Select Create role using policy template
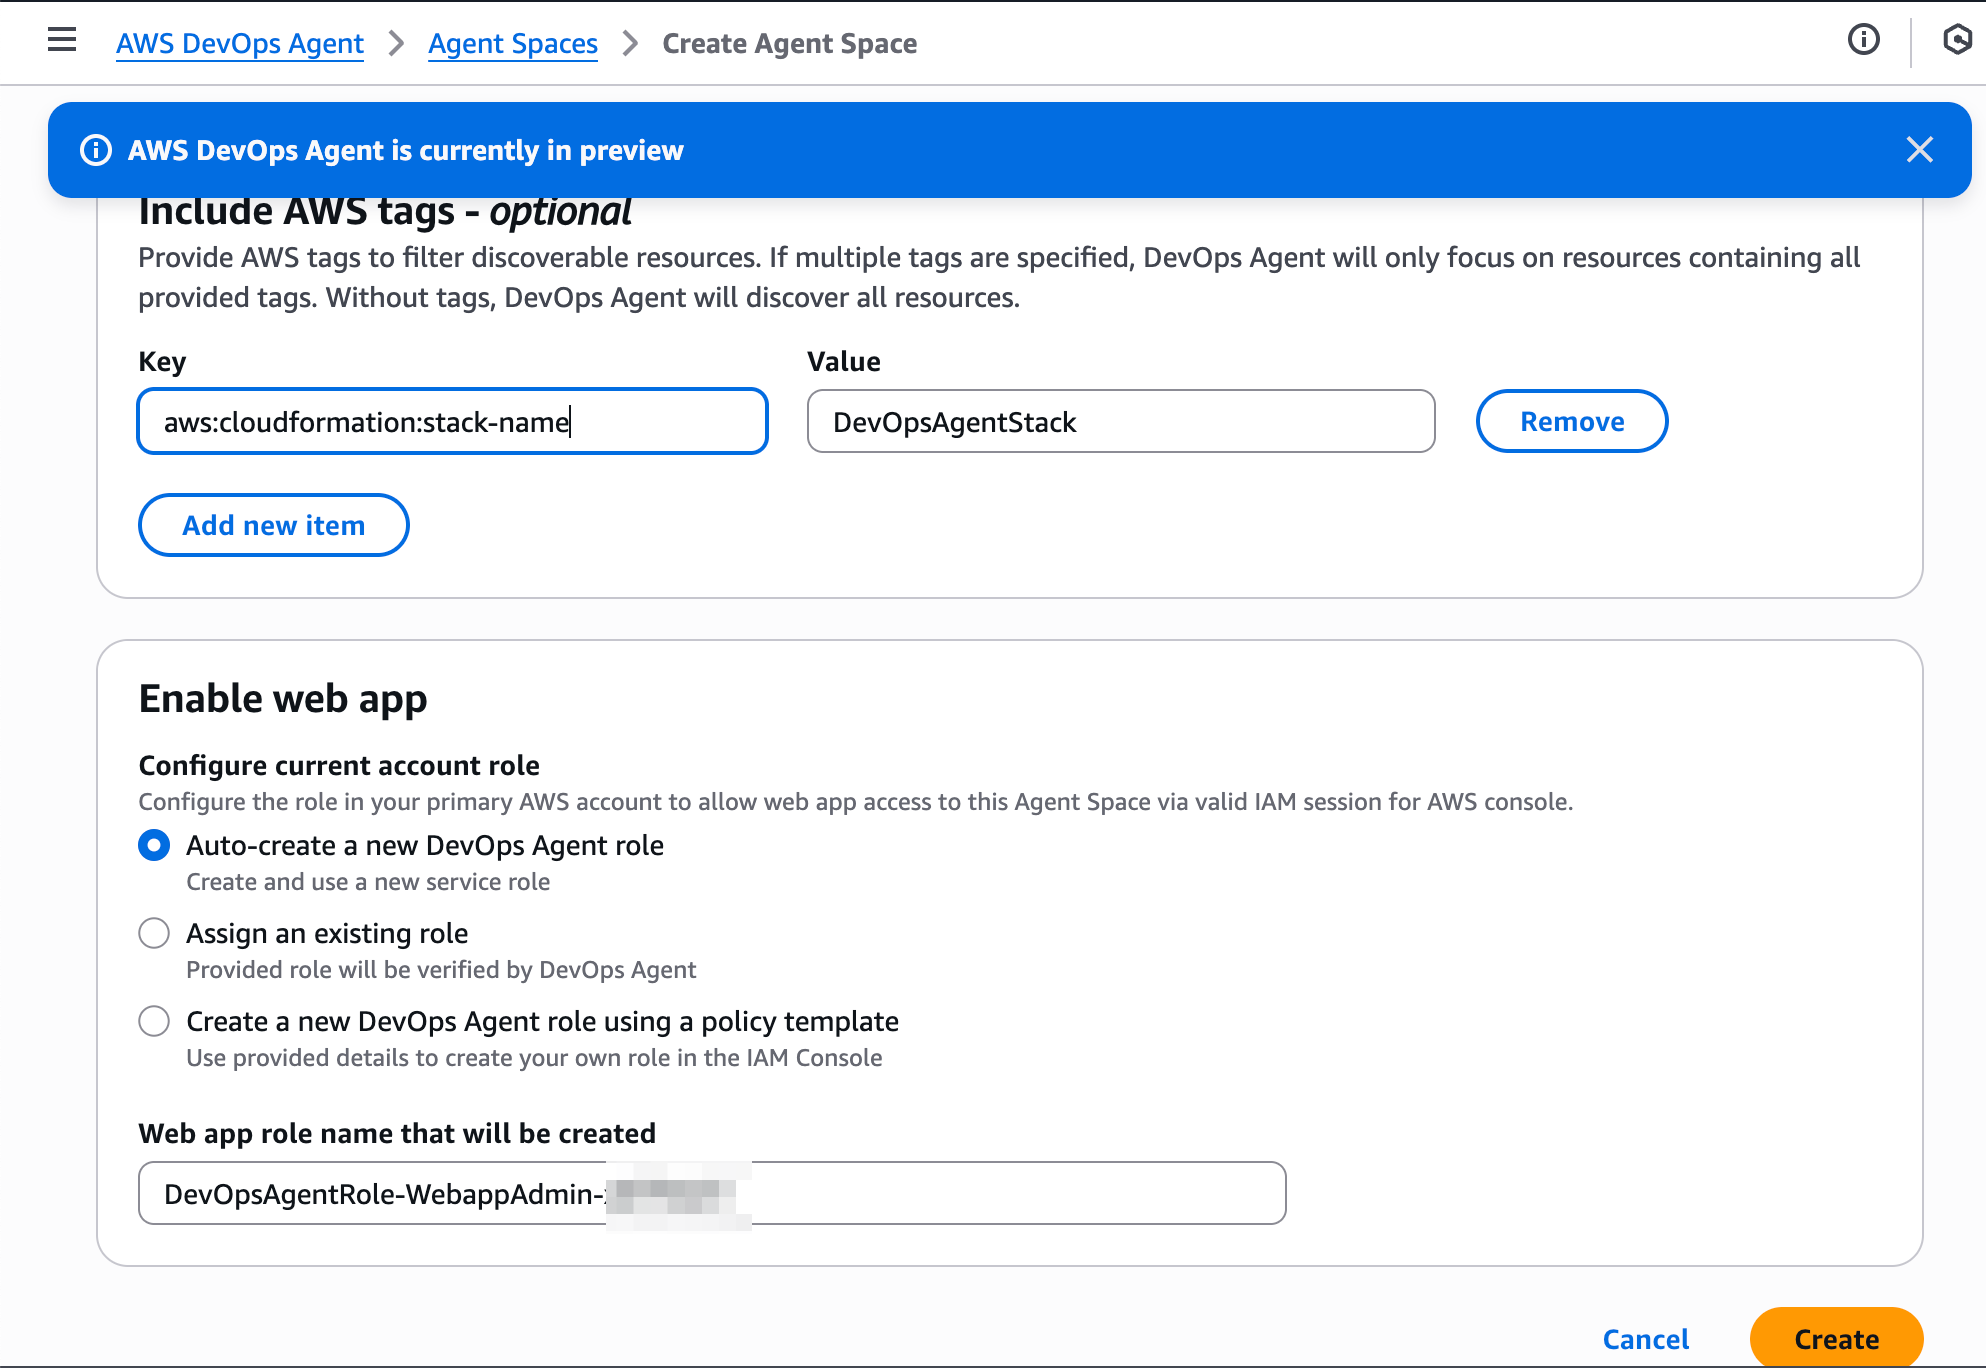1986x1368 pixels. tap(154, 1022)
